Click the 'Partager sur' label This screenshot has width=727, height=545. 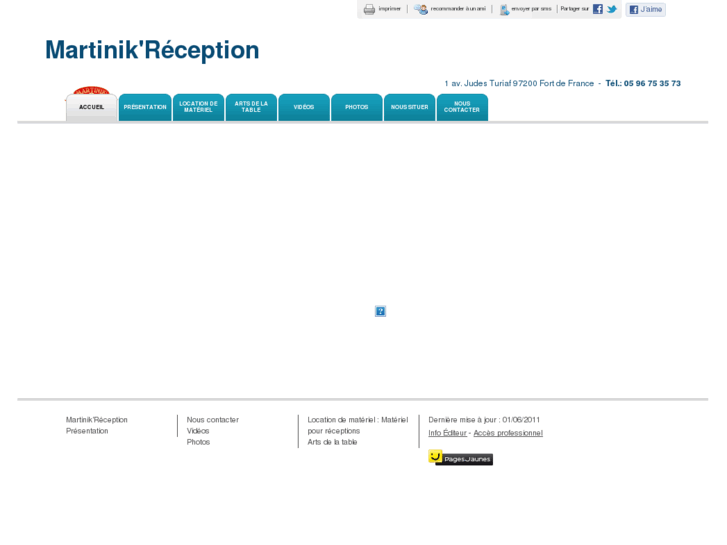coord(574,9)
